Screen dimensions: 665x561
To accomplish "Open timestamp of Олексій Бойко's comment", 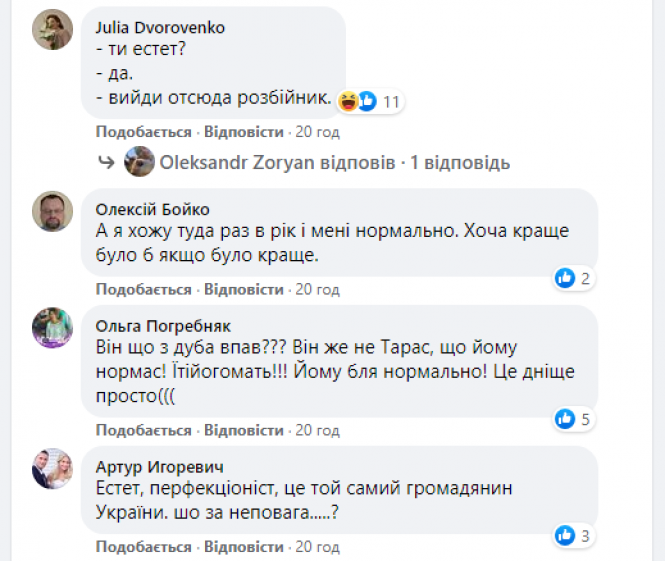I will (x=318, y=290).
